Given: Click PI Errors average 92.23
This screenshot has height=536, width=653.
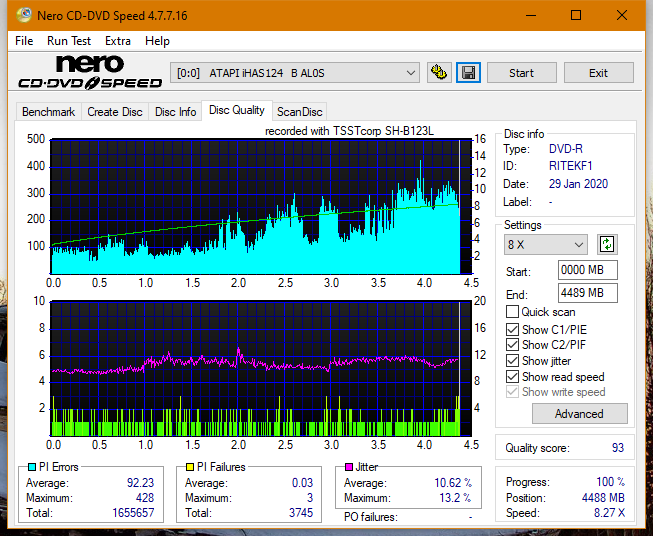Looking at the screenshot, I should pyautogui.click(x=140, y=483).
